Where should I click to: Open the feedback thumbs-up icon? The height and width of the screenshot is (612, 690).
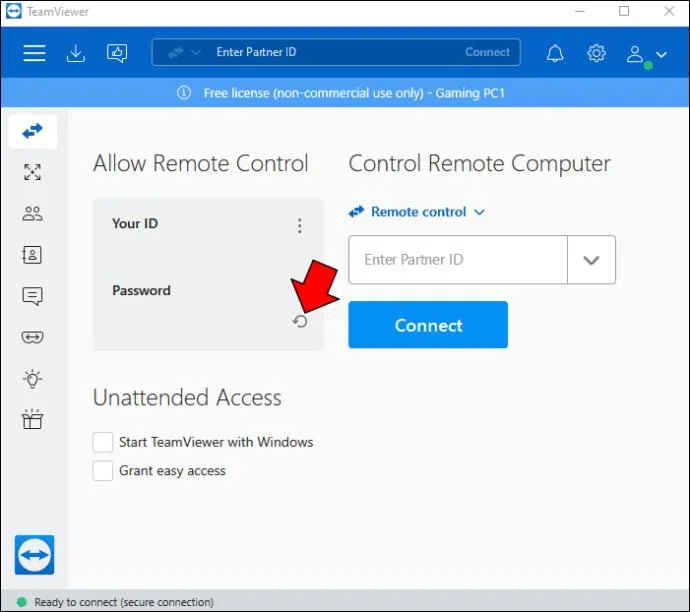click(x=117, y=53)
